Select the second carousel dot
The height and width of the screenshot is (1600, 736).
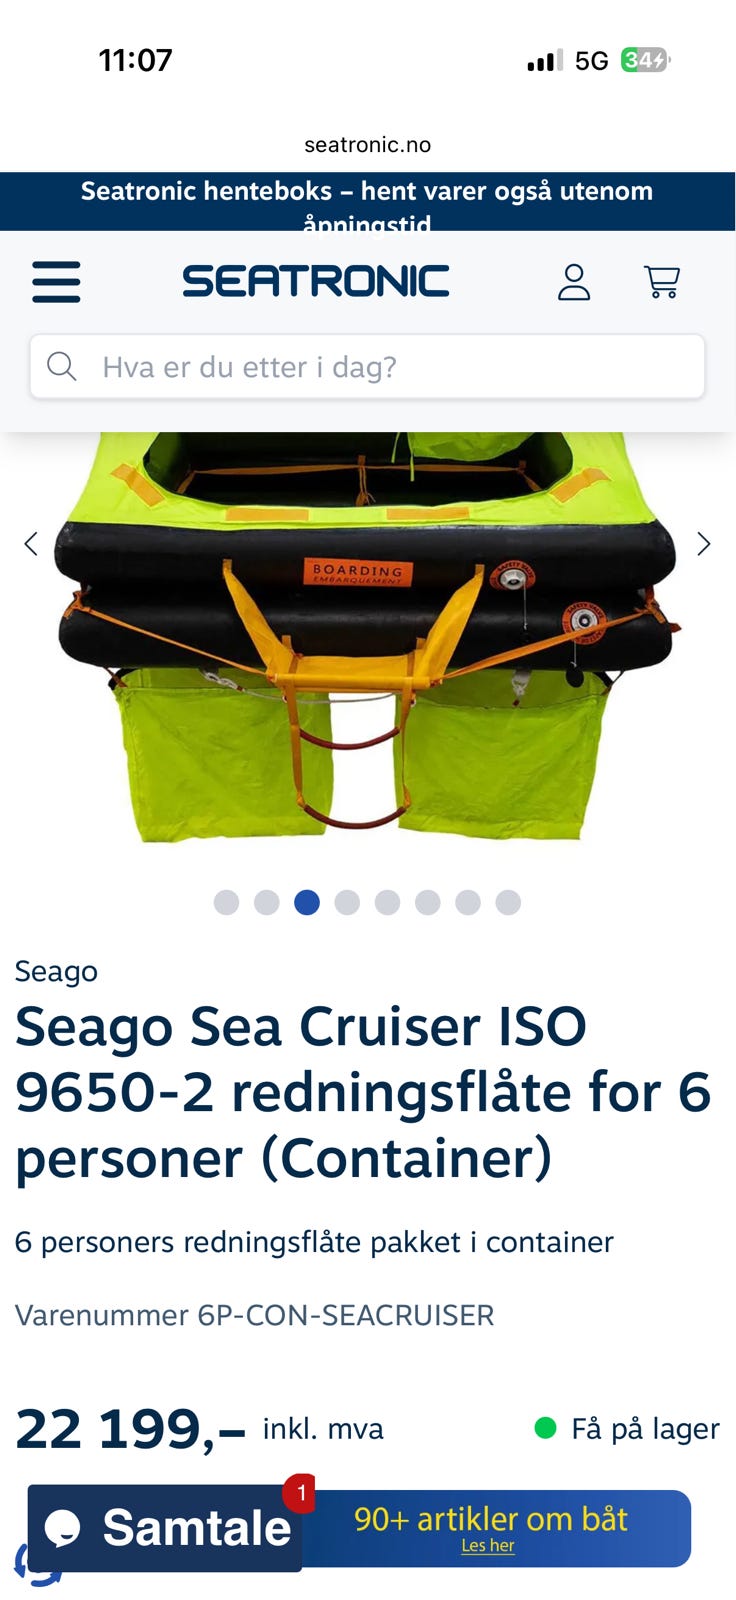(267, 902)
